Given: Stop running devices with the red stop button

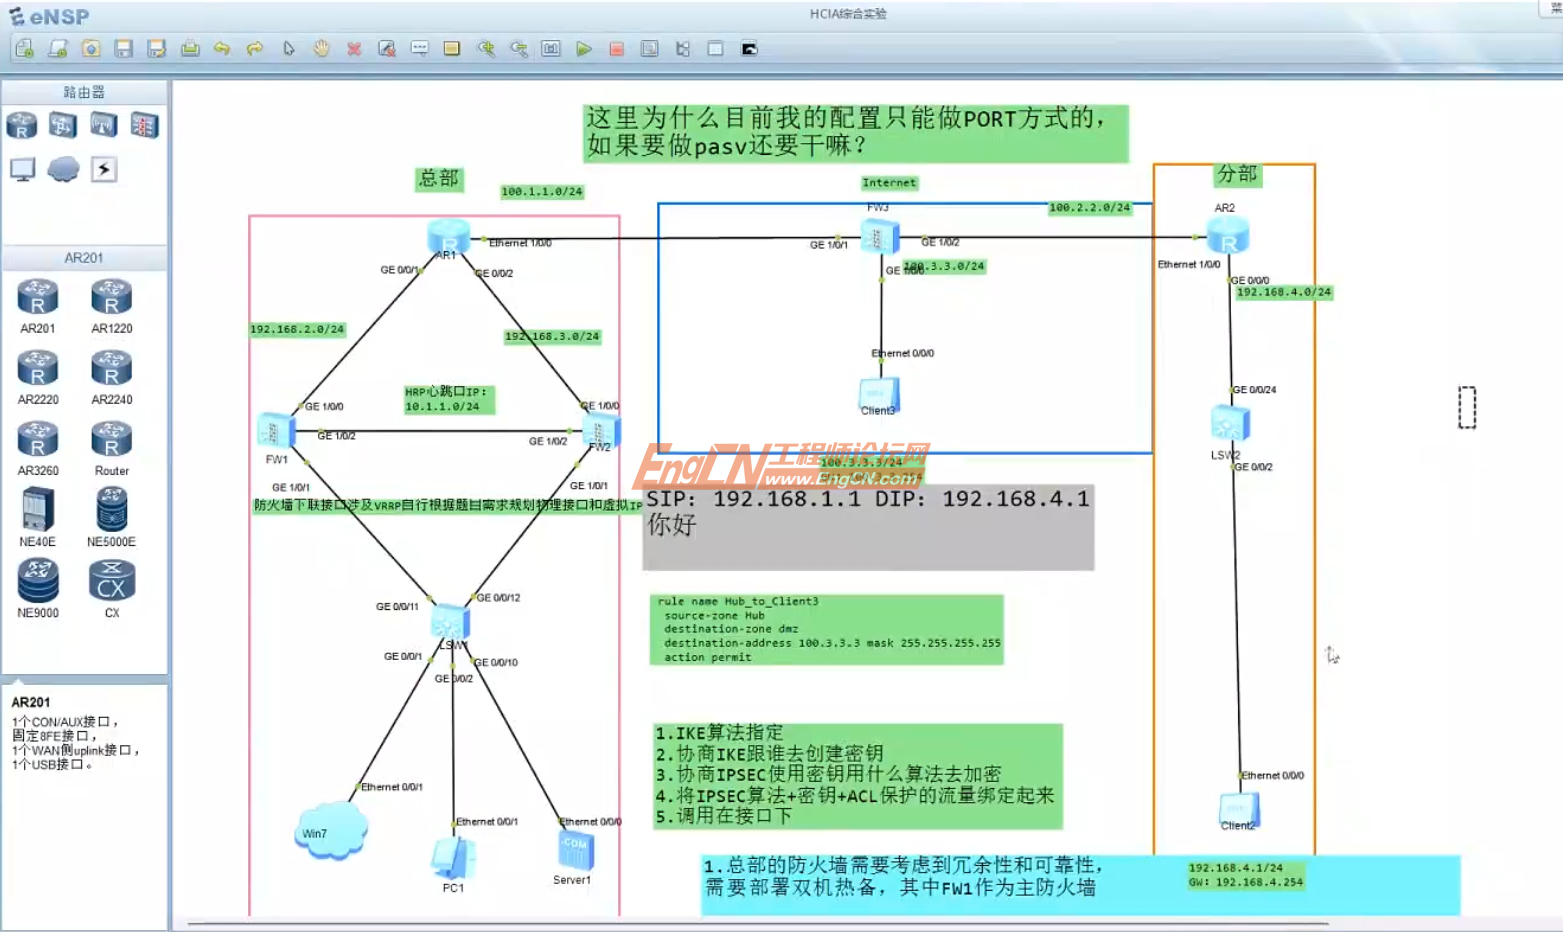Looking at the screenshot, I should [x=616, y=48].
